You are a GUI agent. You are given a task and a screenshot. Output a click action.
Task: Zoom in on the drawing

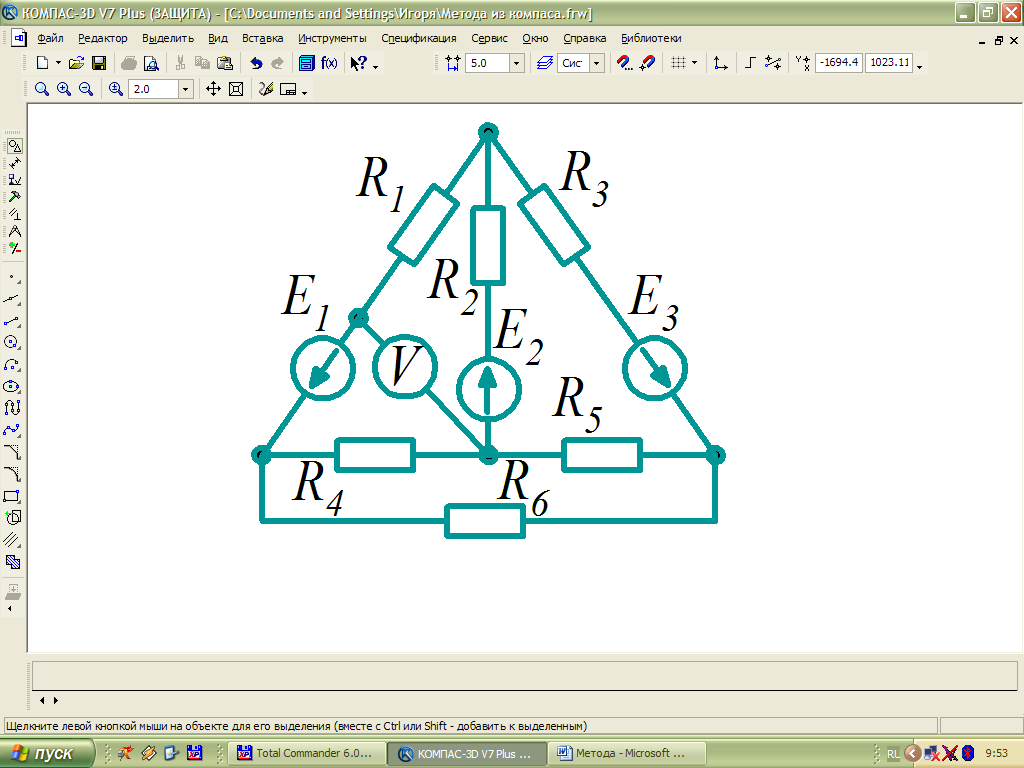(x=64, y=89)
